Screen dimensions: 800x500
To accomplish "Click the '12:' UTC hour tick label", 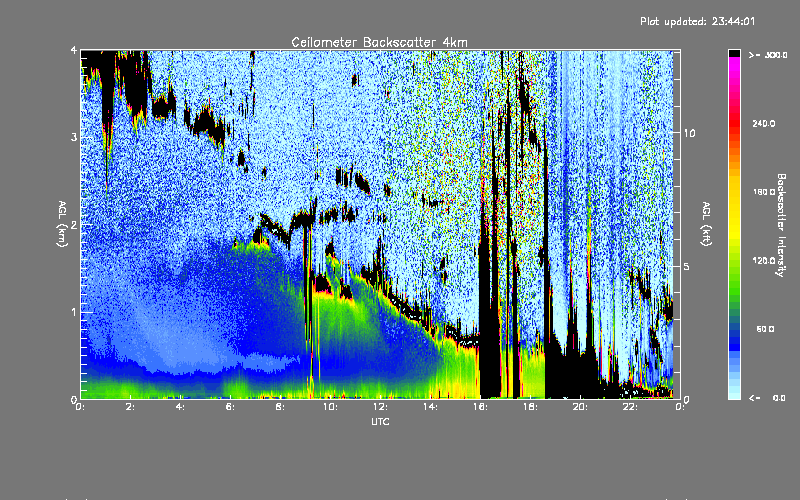I will (381, 407).
